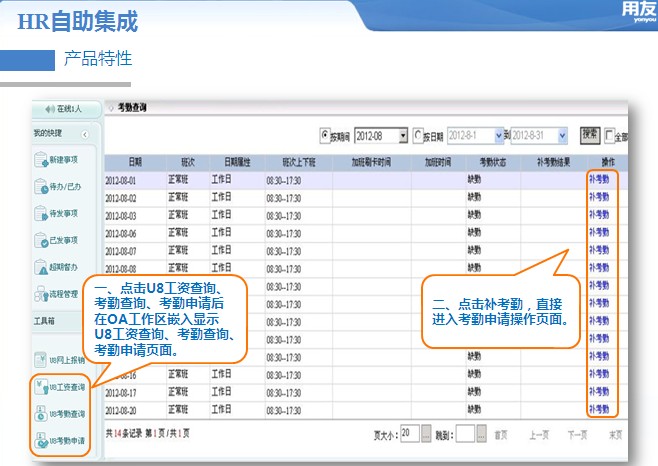Click the 在线1人 speaker icon
Viewport: 658px width, 466px height.
click(x=50, y=109)
